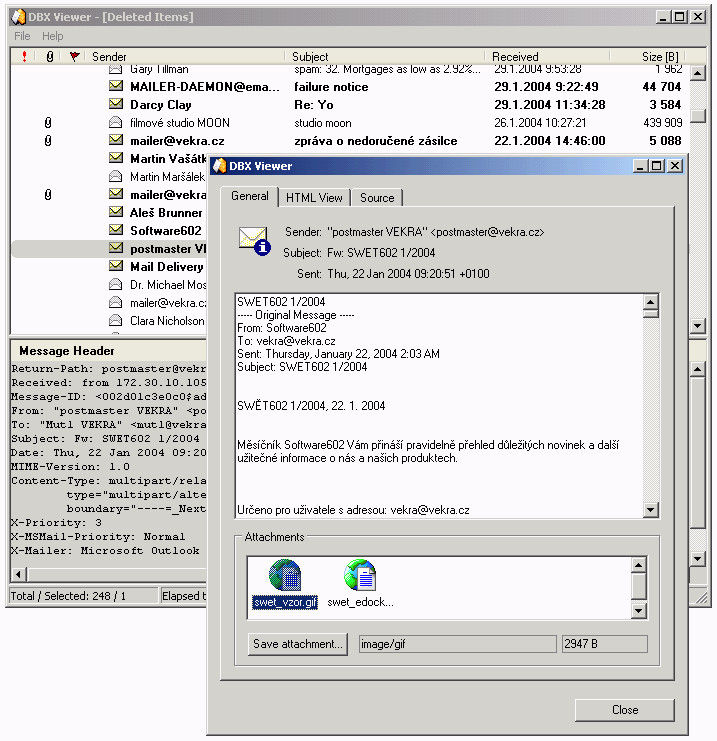Open the File menu

(22, 36)
